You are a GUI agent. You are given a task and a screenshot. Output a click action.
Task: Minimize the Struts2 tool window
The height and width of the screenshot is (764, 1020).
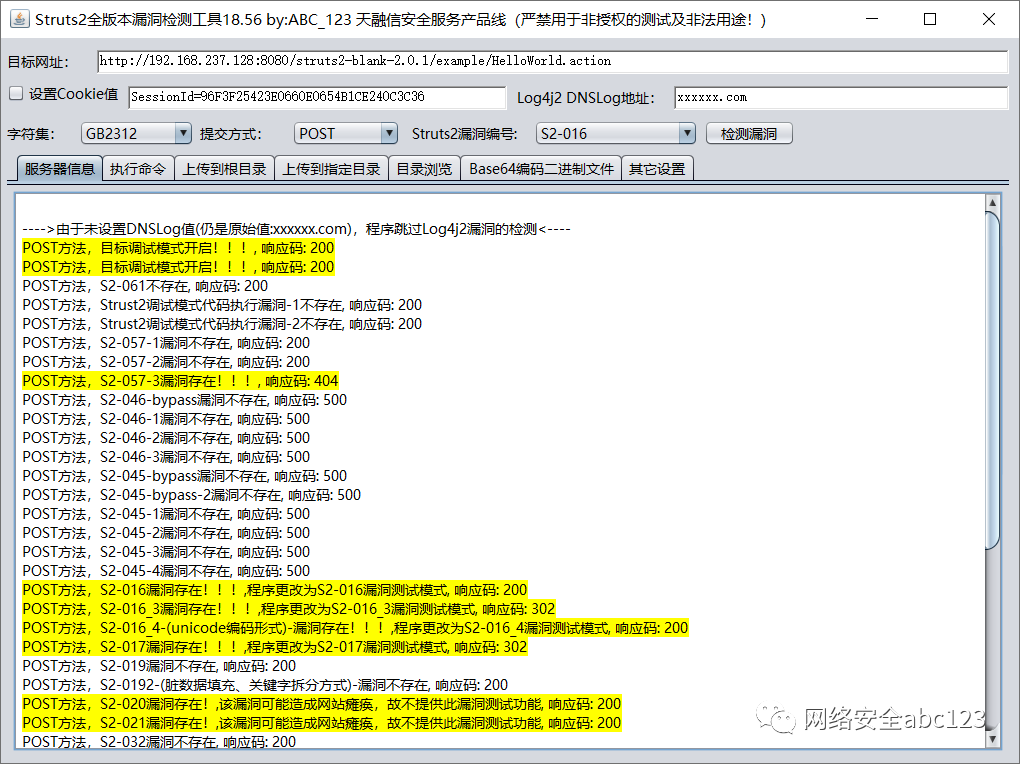(x=872, y=19)
